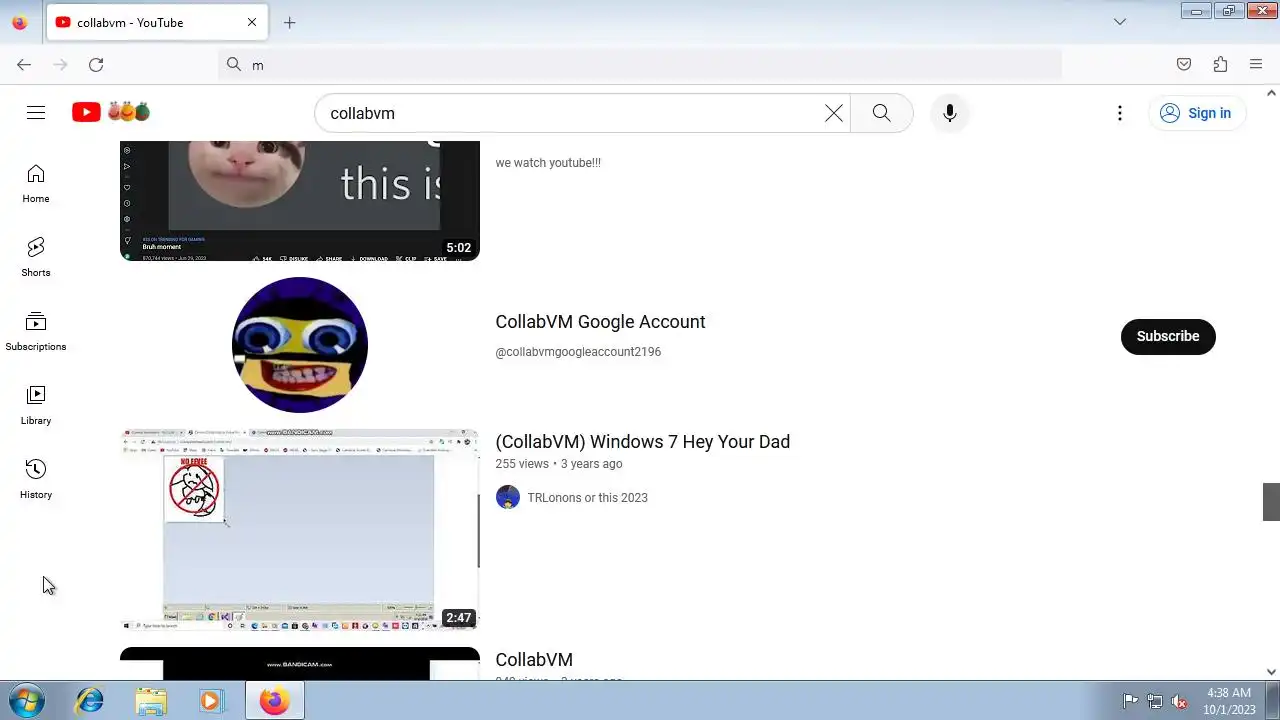Save page to Pocket
Viewport: 1280px width, 720px height.
[1184, 64]
